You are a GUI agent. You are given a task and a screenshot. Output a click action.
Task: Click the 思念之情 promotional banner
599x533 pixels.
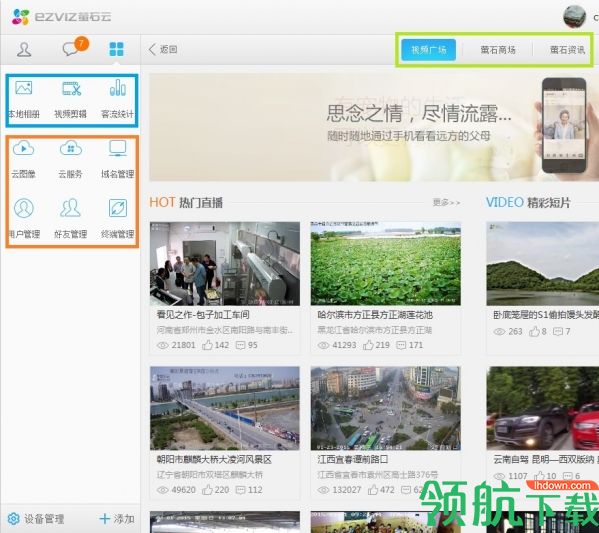374,127
